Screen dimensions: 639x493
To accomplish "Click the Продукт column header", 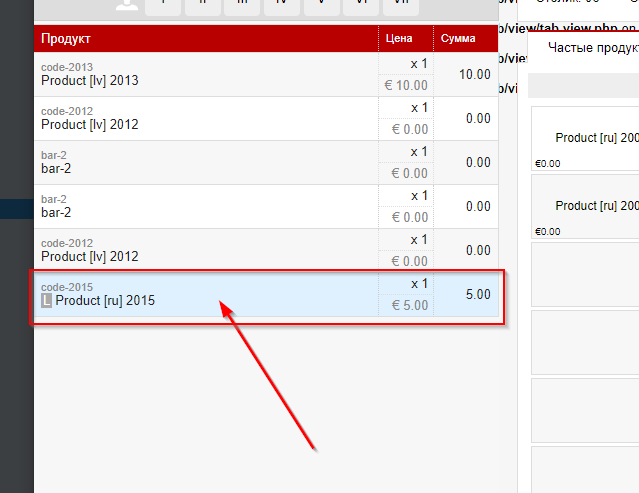I will [66, 39].
